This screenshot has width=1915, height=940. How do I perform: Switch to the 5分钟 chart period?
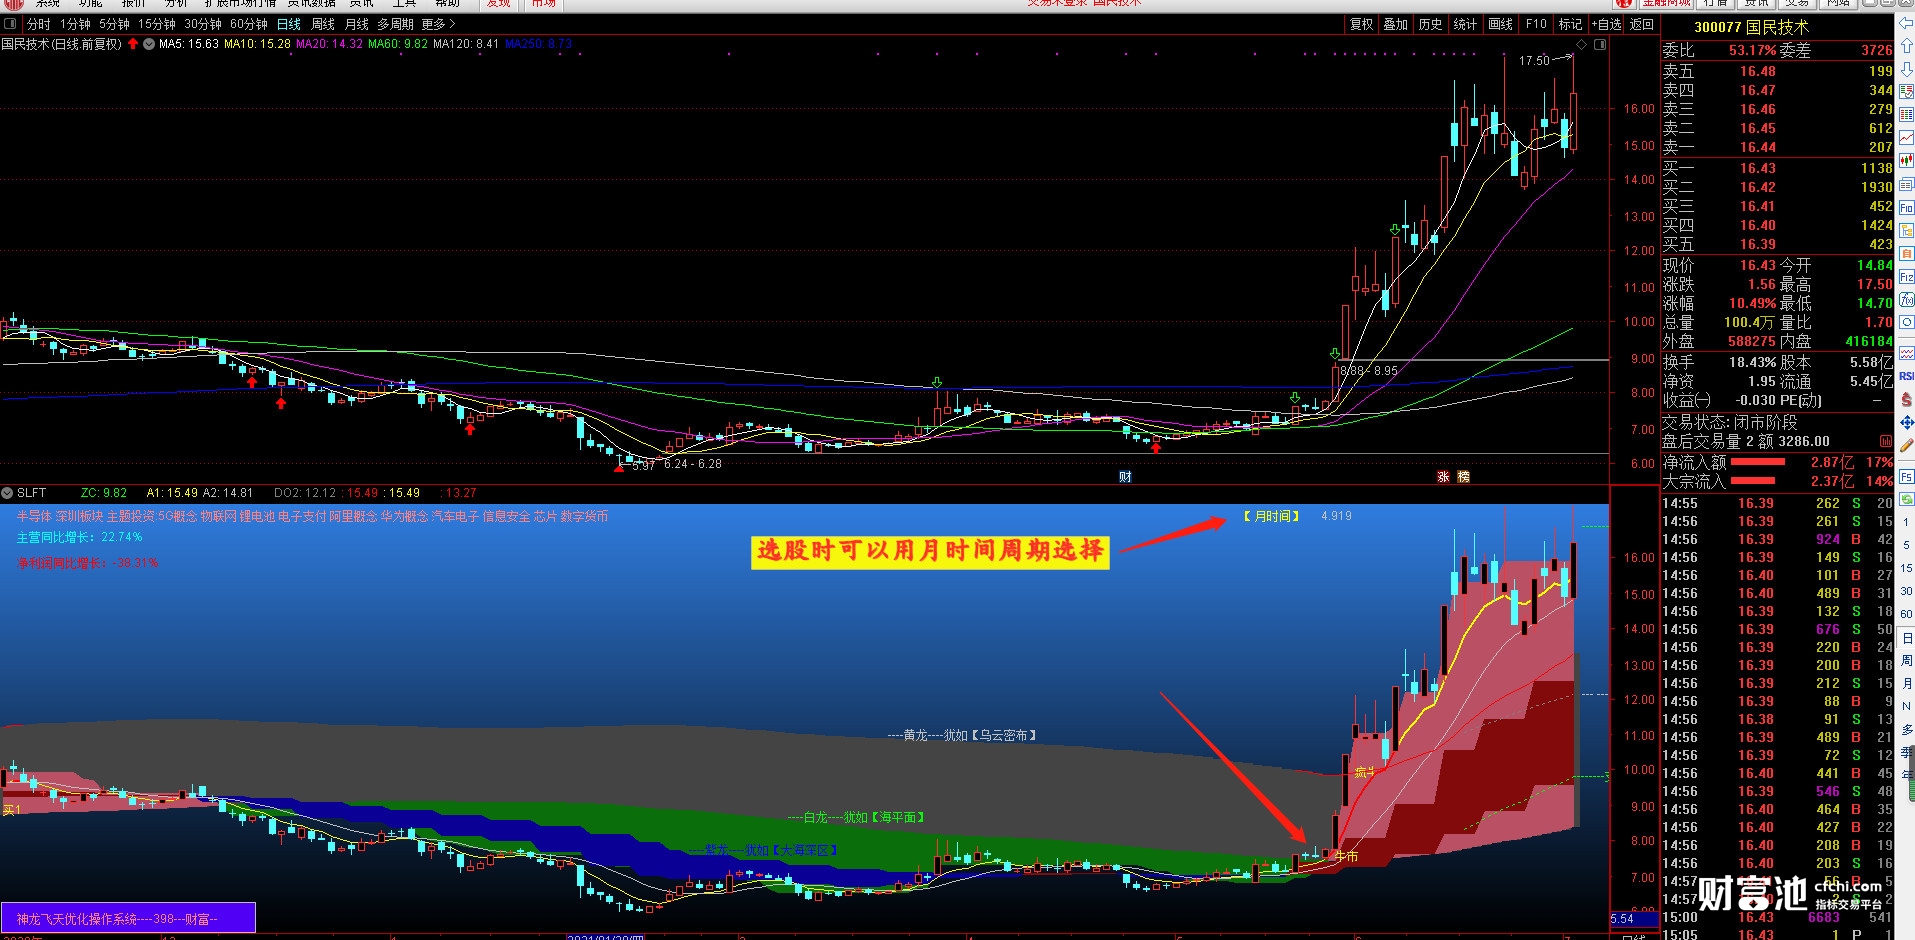click(x=114, y=24)
